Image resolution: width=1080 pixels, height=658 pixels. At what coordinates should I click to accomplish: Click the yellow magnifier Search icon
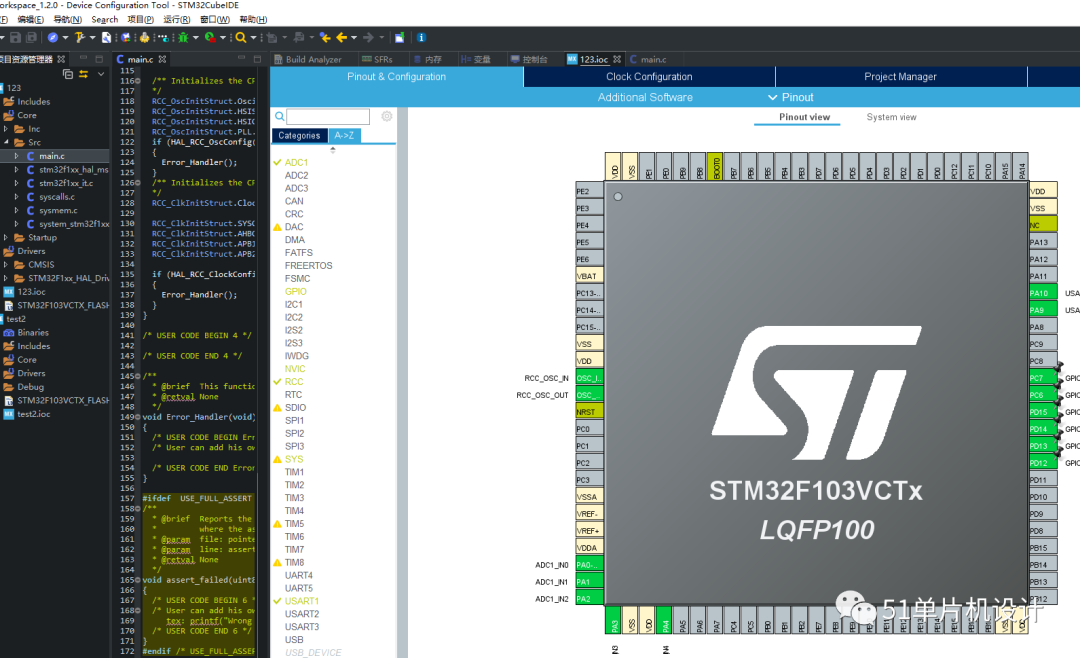[x=240, y=37]
